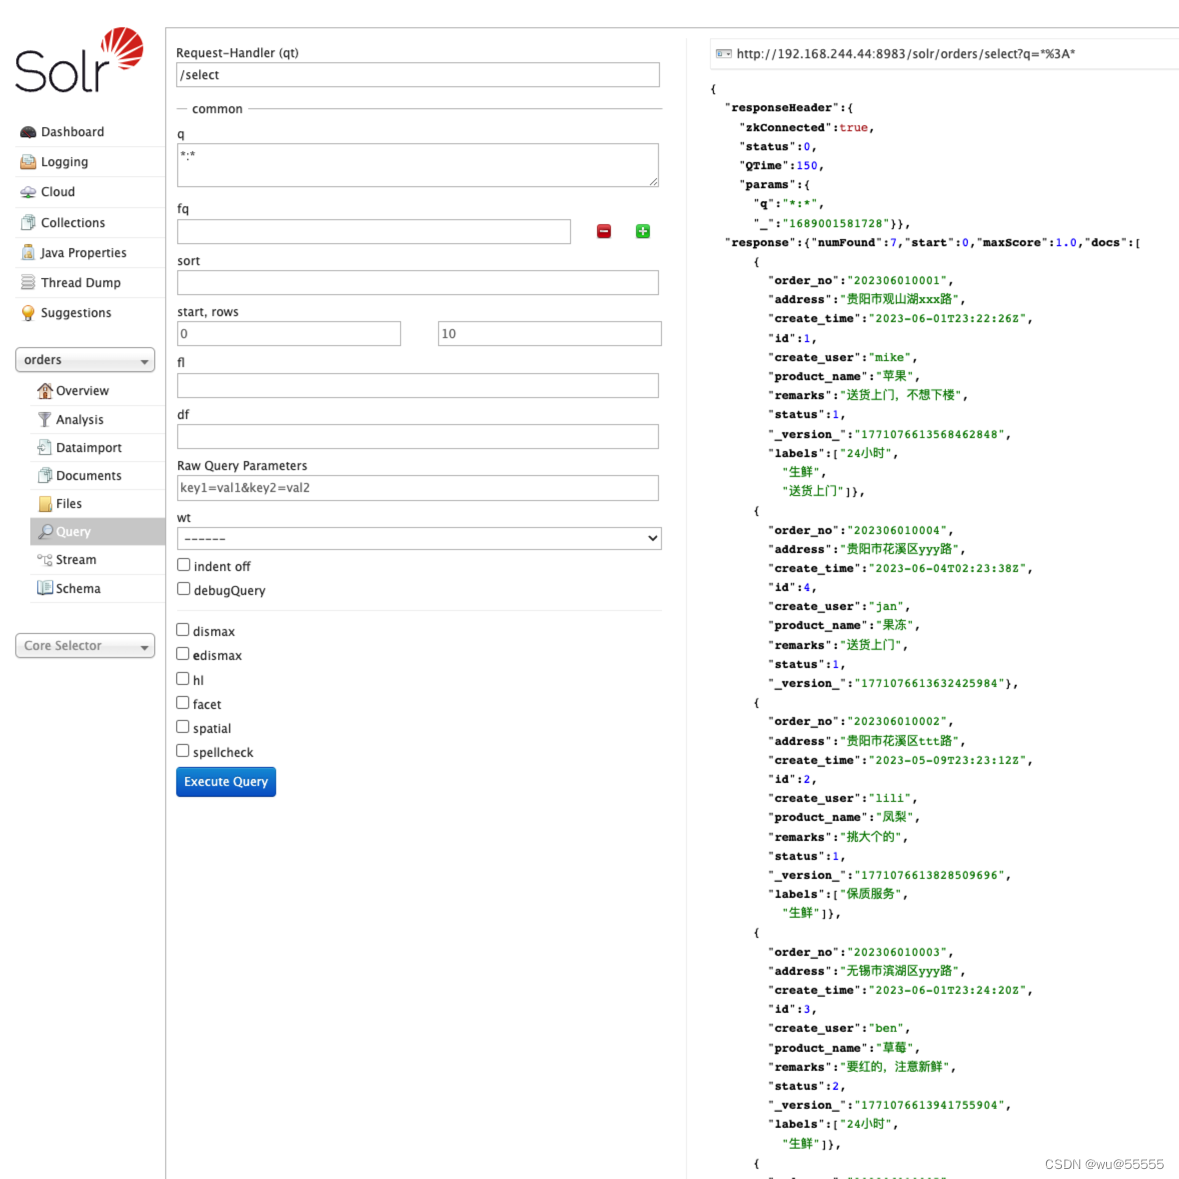Open the Core Selector dropdown
1179x1179 pixels.
[x=85, y=646]
